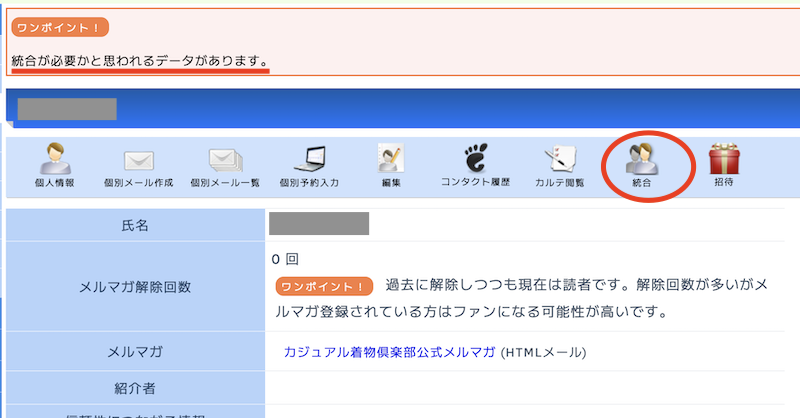The image size is (800, 418).
Task: Click the 招待 gift box icon
Action: point(724,159)
